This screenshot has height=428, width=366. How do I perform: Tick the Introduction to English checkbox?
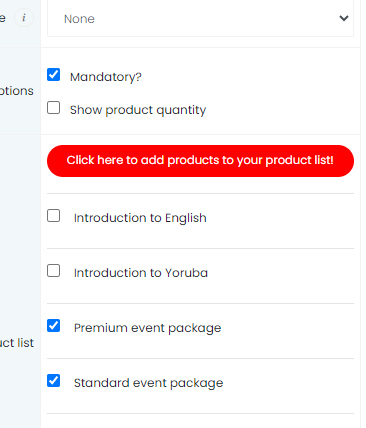(x=53, y=216)
